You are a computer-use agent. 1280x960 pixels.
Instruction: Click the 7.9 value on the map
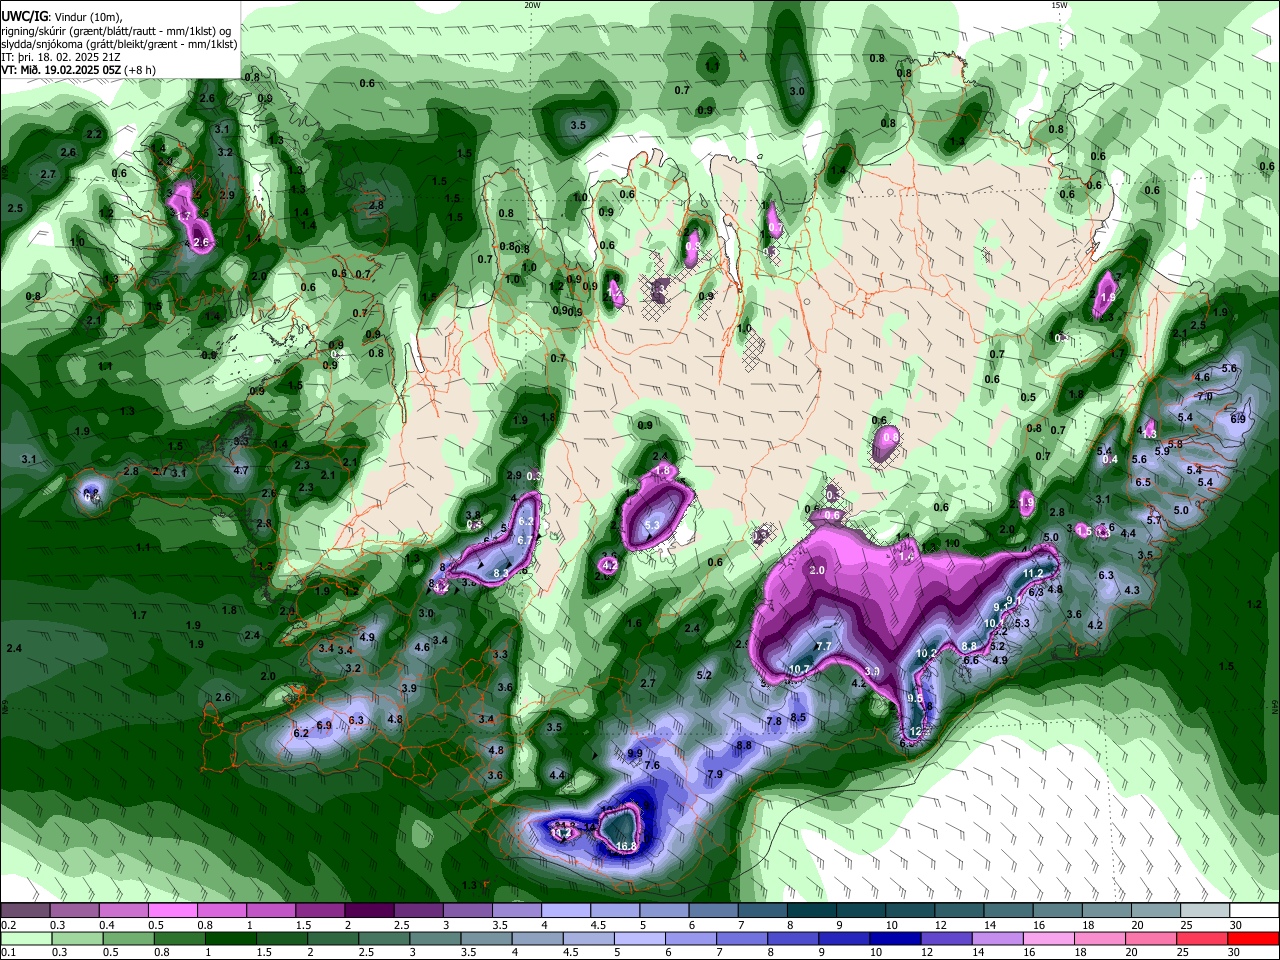(x=715, y=774)
